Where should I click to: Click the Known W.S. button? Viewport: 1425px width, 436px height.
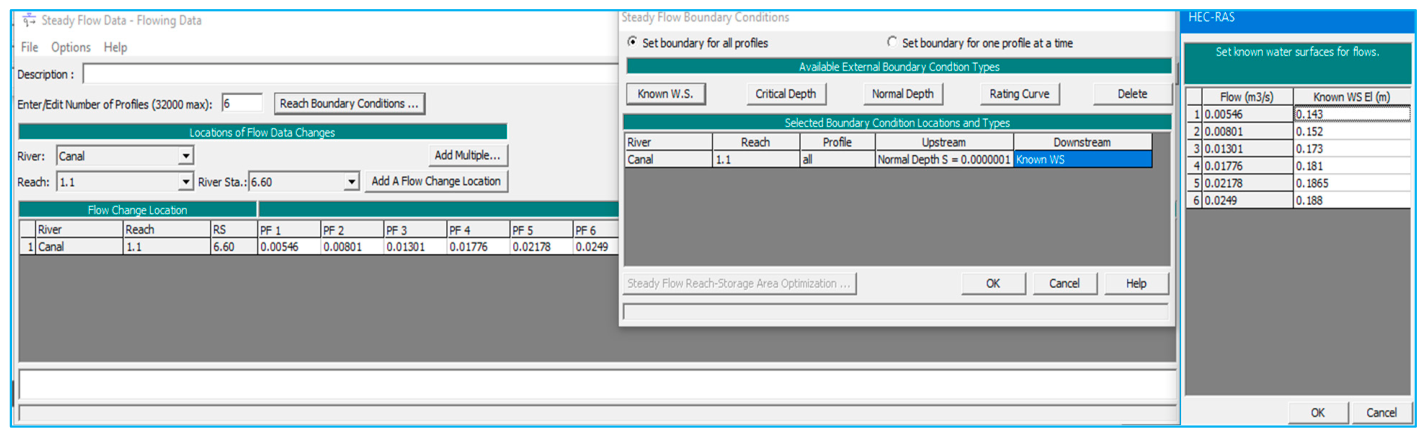666,93
